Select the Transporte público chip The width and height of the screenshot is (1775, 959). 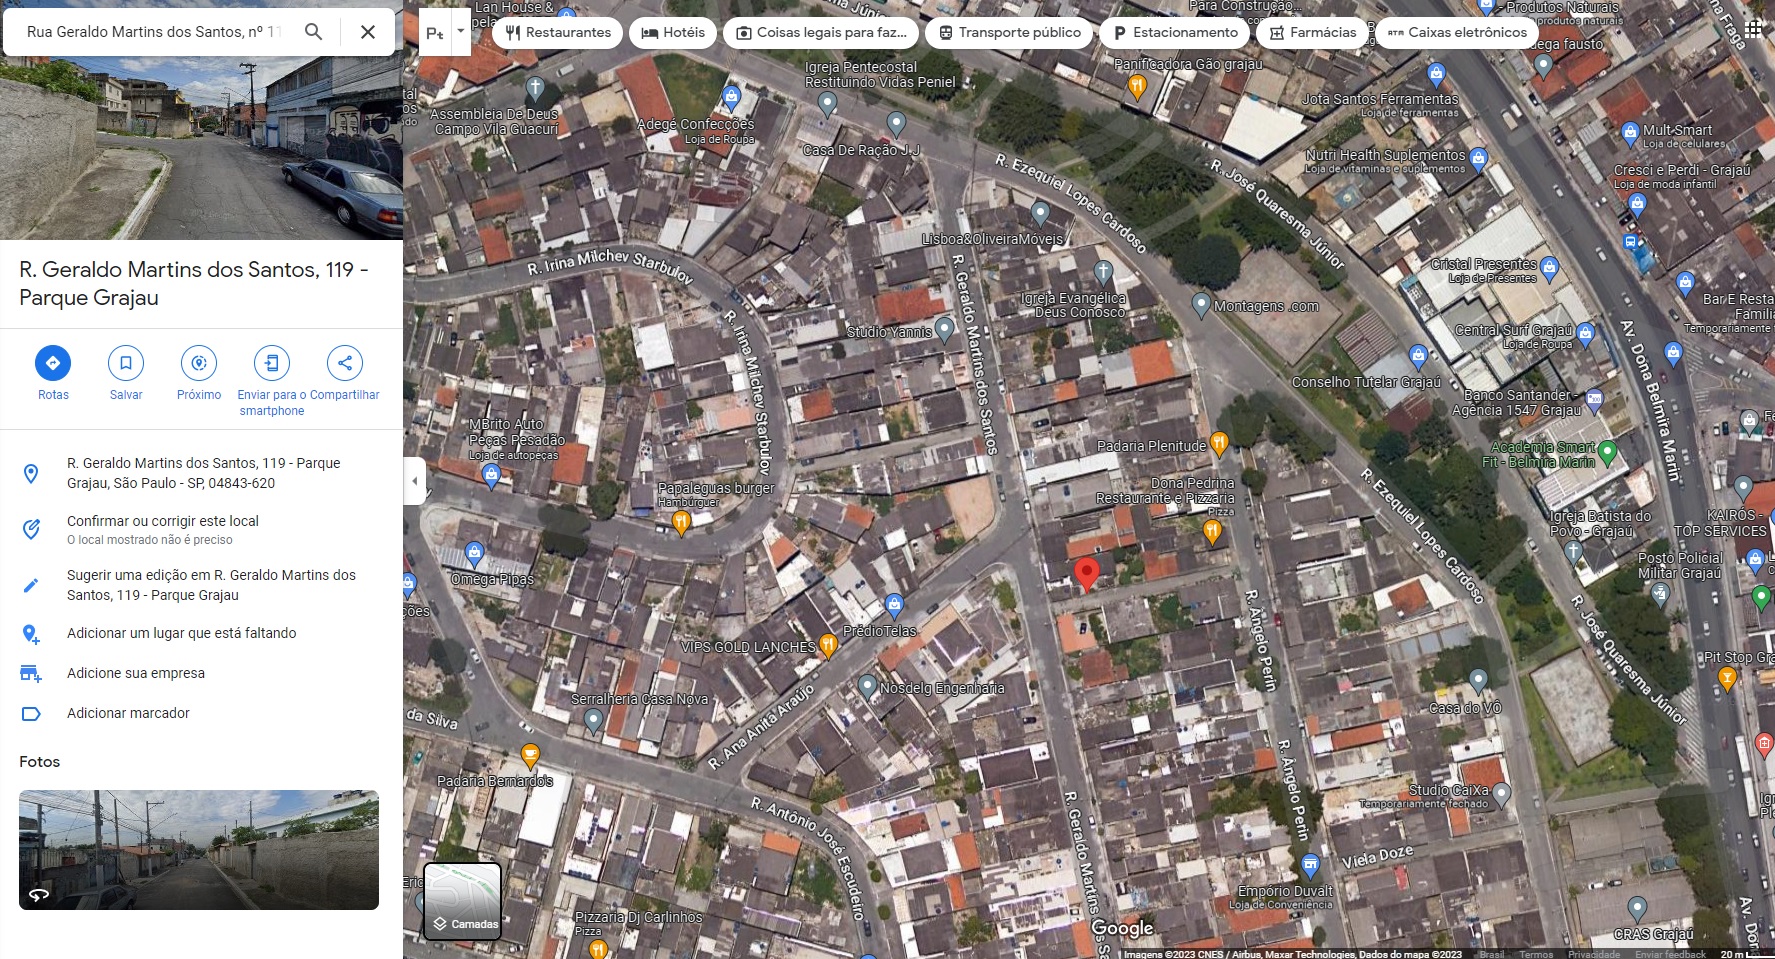[x=1009, y=33]
